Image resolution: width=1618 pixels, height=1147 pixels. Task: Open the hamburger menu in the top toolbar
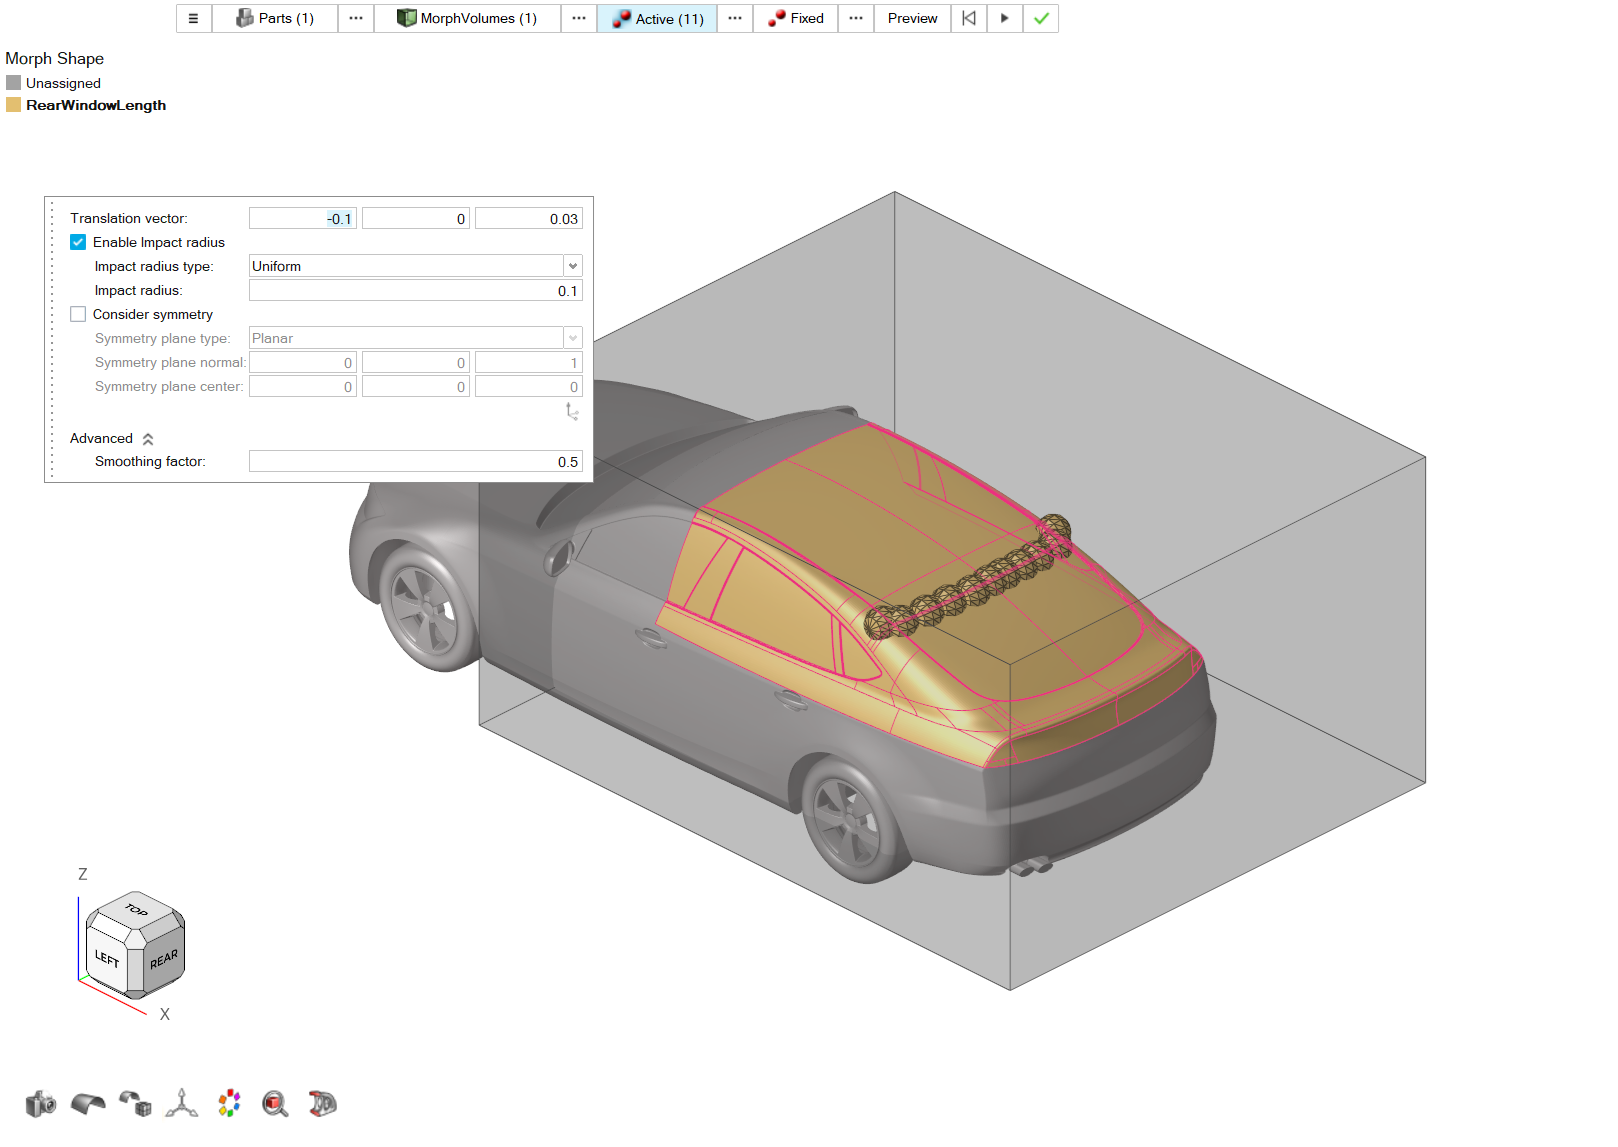193,18
